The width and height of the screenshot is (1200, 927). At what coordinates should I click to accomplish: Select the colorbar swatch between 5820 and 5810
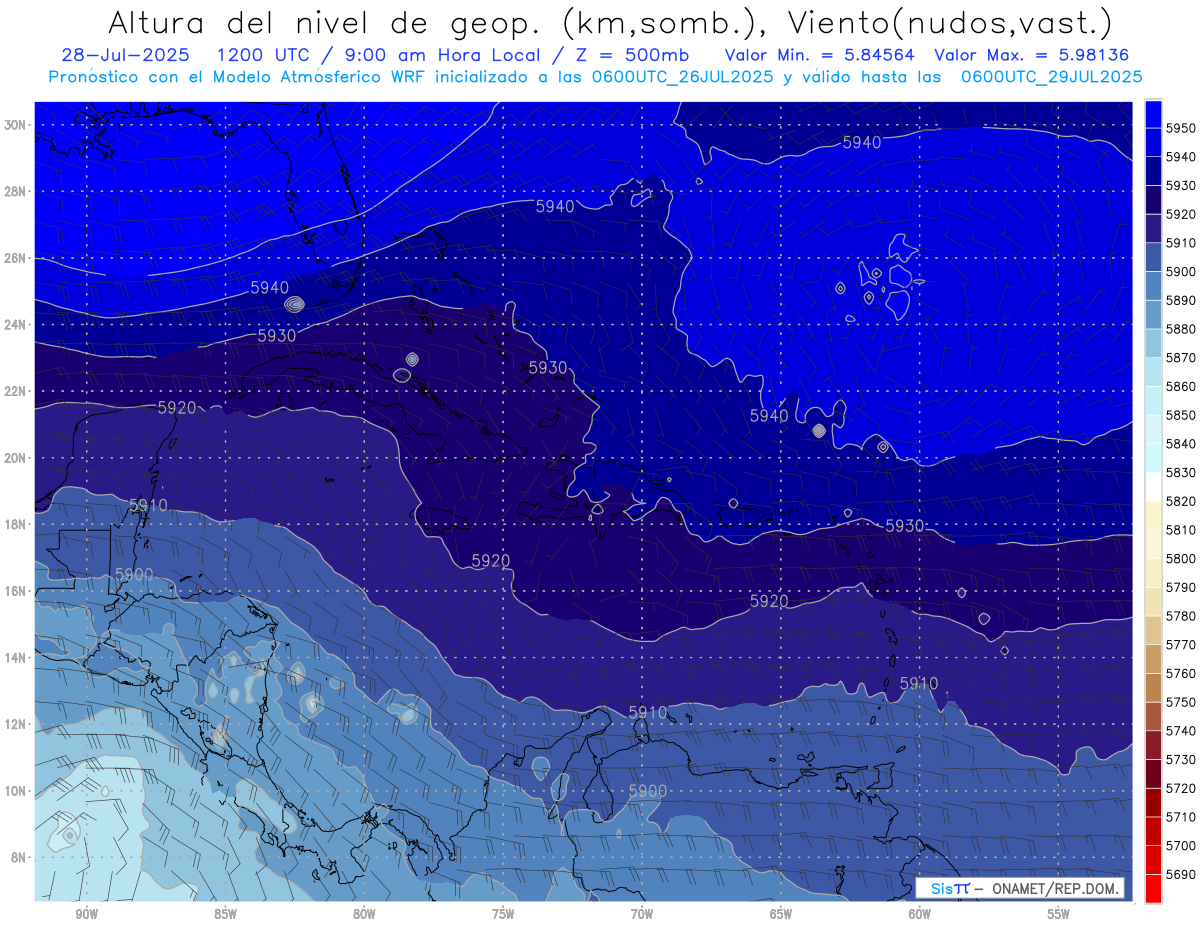tap(1153, 515)
